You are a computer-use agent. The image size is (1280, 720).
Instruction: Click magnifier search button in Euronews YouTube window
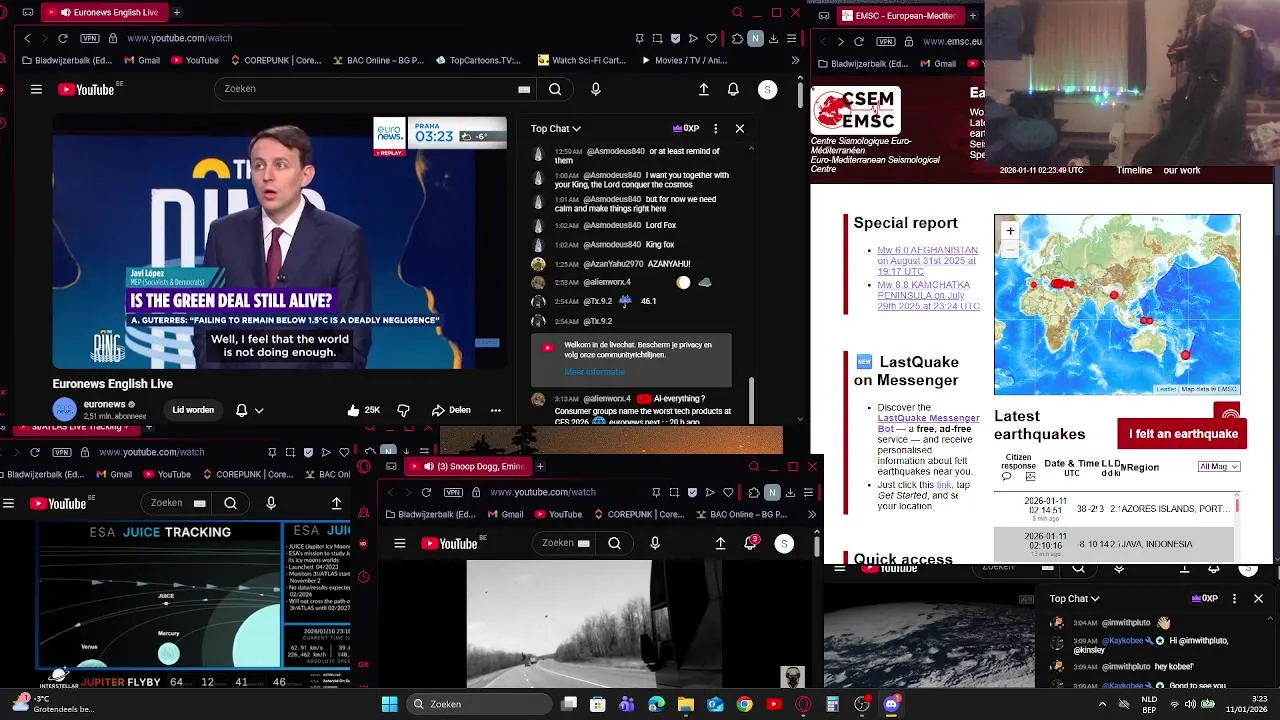[x=555, y=89]
